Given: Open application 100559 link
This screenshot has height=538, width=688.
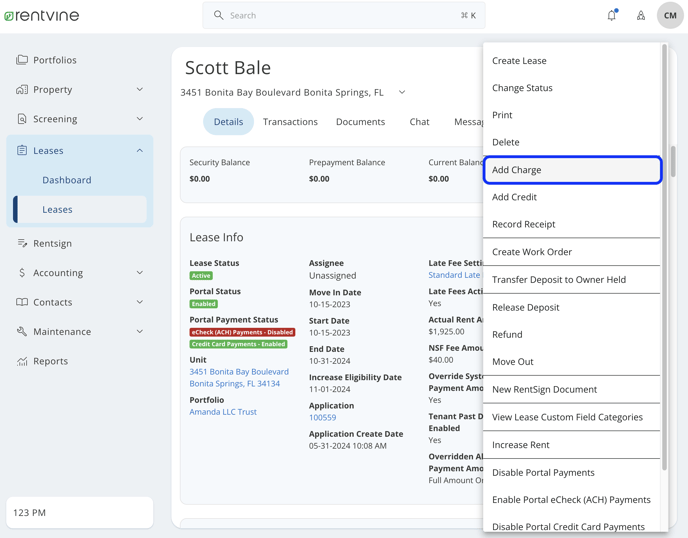Looking at the screenshot, I should pyautogui.click(x=322, y=418).
